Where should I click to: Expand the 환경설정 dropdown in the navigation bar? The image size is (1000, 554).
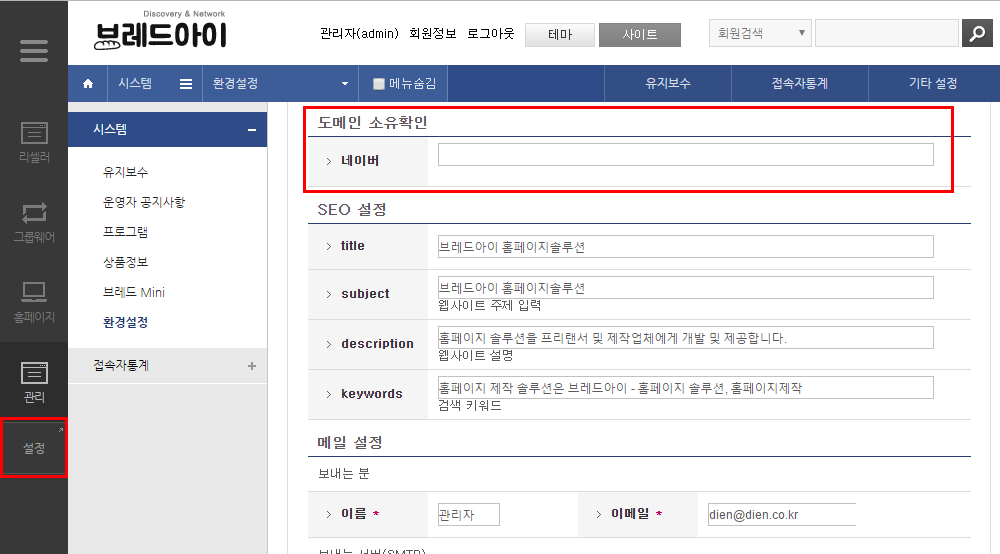345,84
